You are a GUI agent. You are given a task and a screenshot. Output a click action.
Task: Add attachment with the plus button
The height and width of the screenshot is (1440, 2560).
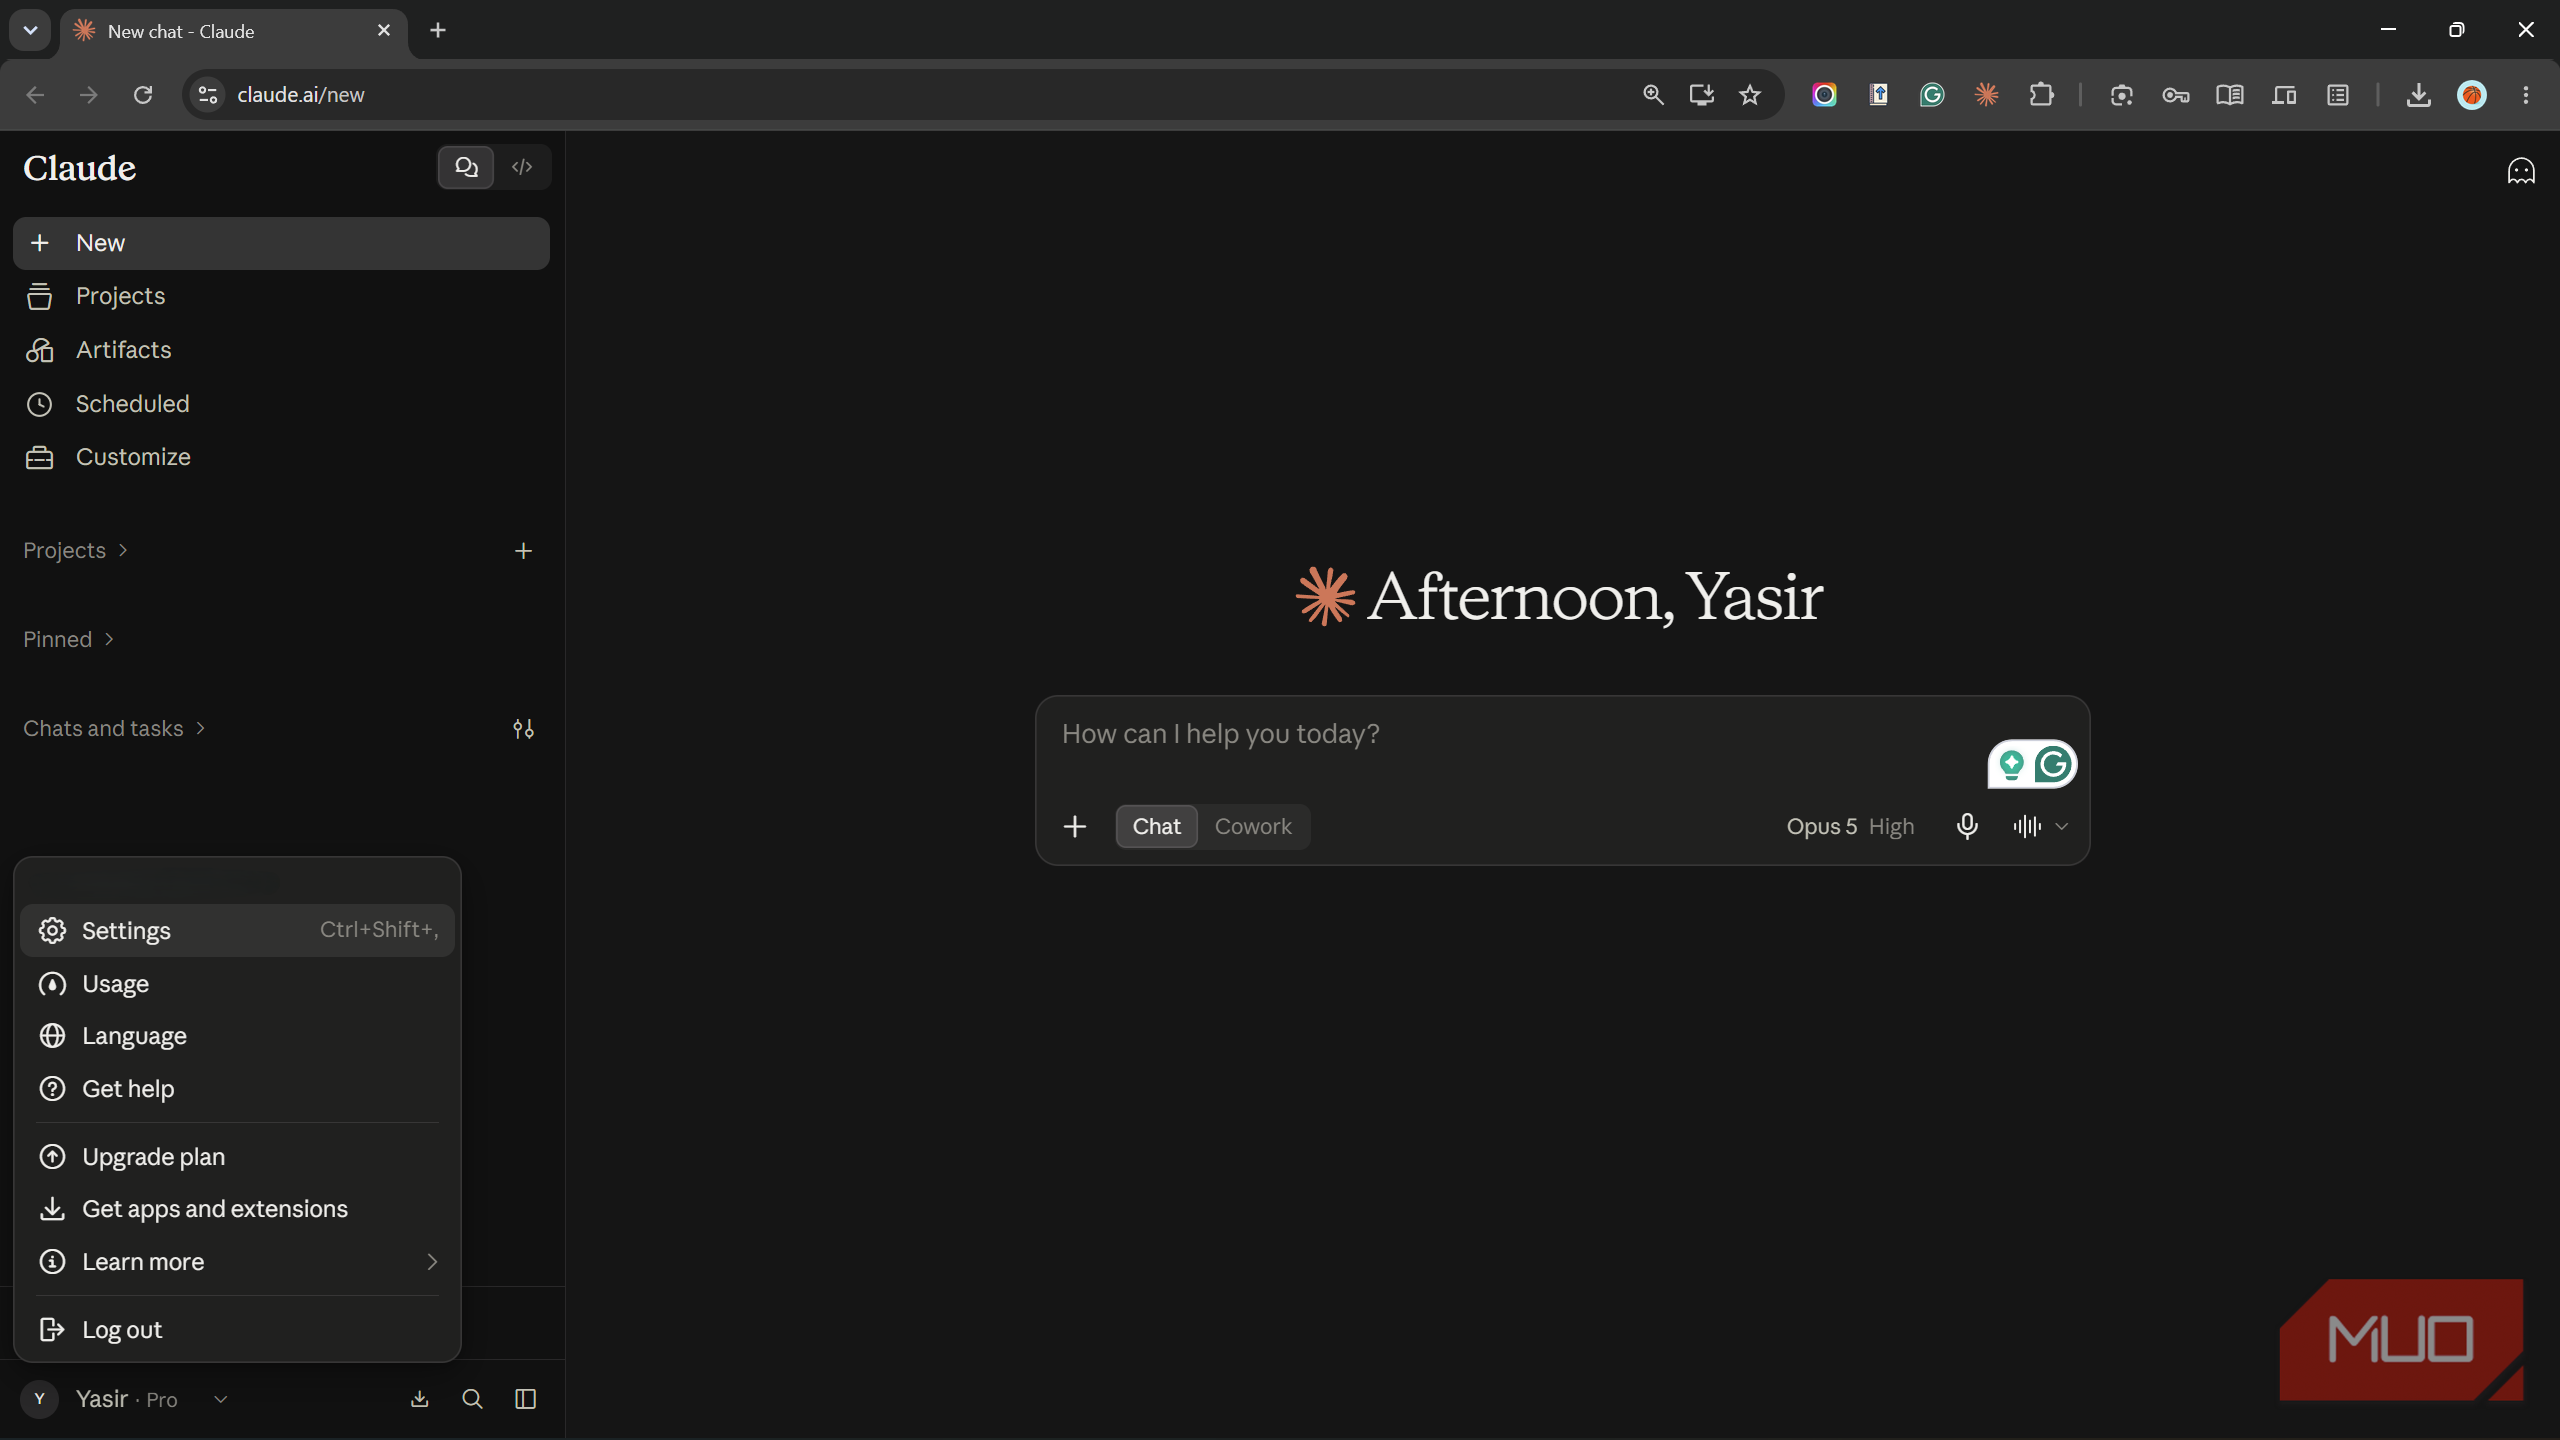pos(1075,827)
